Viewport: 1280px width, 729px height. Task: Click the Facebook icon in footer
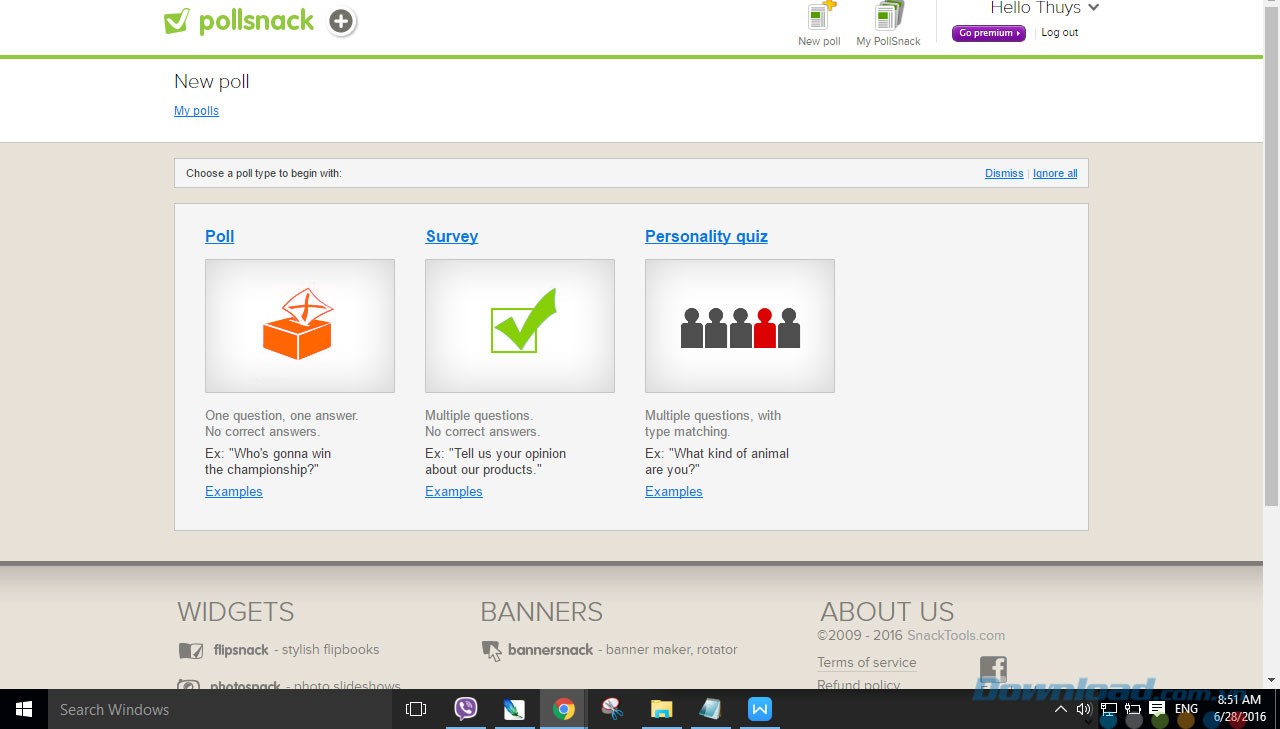point(993,669)
